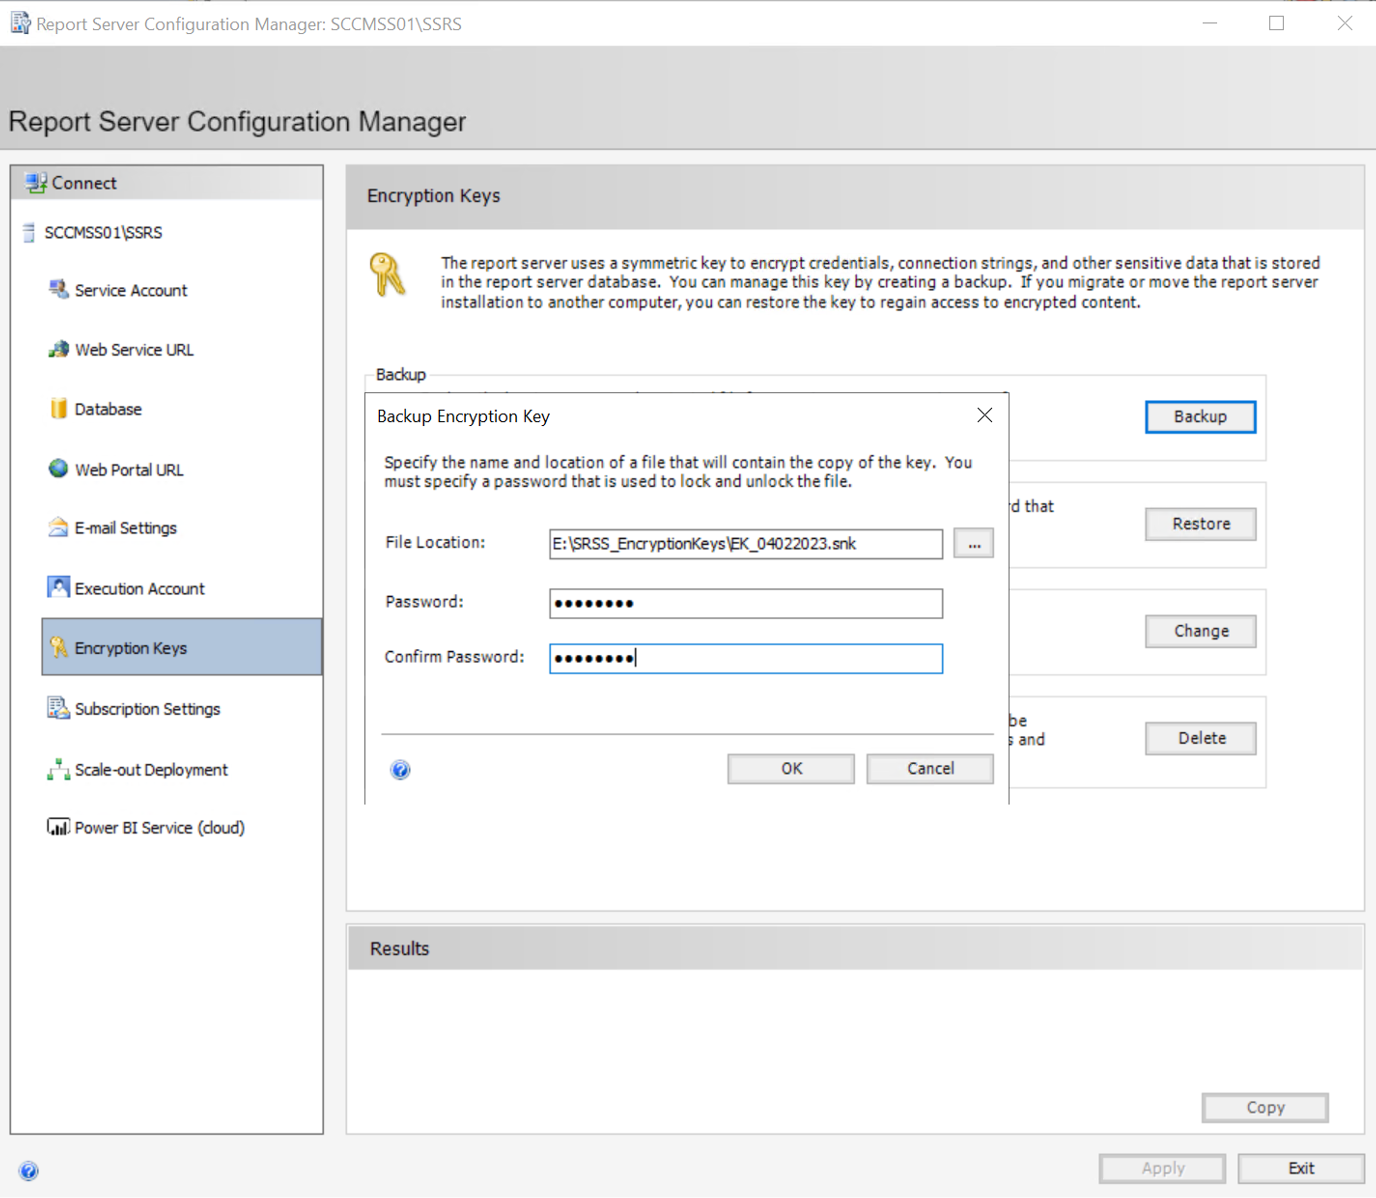This screenshot has width=1376, height=1198.
Task: Click the Connect button in sidebar
Action: point(167,183)
